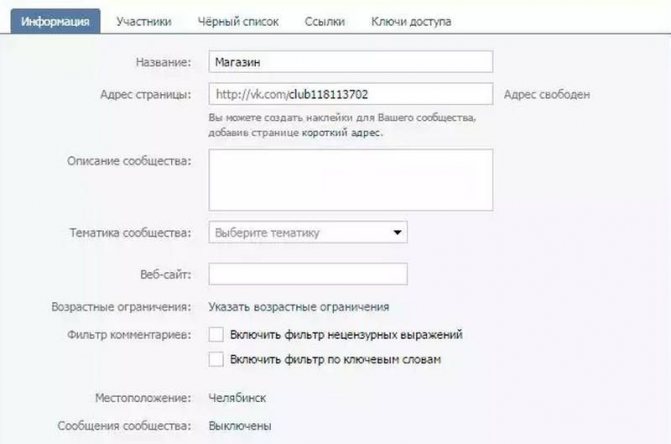Click the 'Название:' field label
The width and height of the screenshot is (671, 444).
pos(163,62)
